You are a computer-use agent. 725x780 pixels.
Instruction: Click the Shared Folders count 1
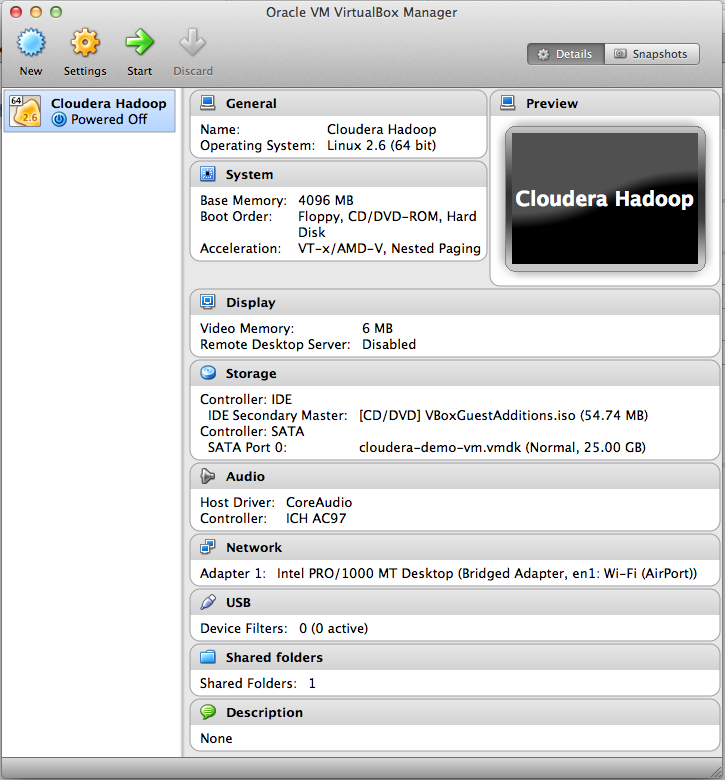pyautogui.click(x=312, y=683)
